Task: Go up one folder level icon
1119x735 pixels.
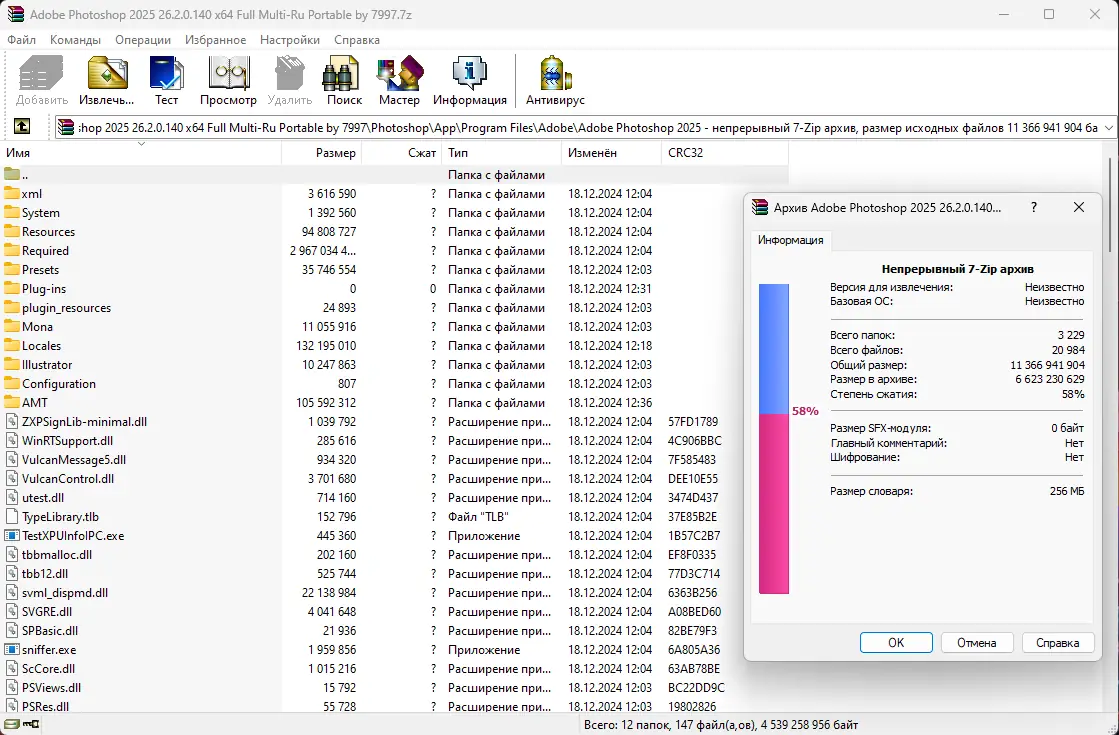Action: pos(22,127)
